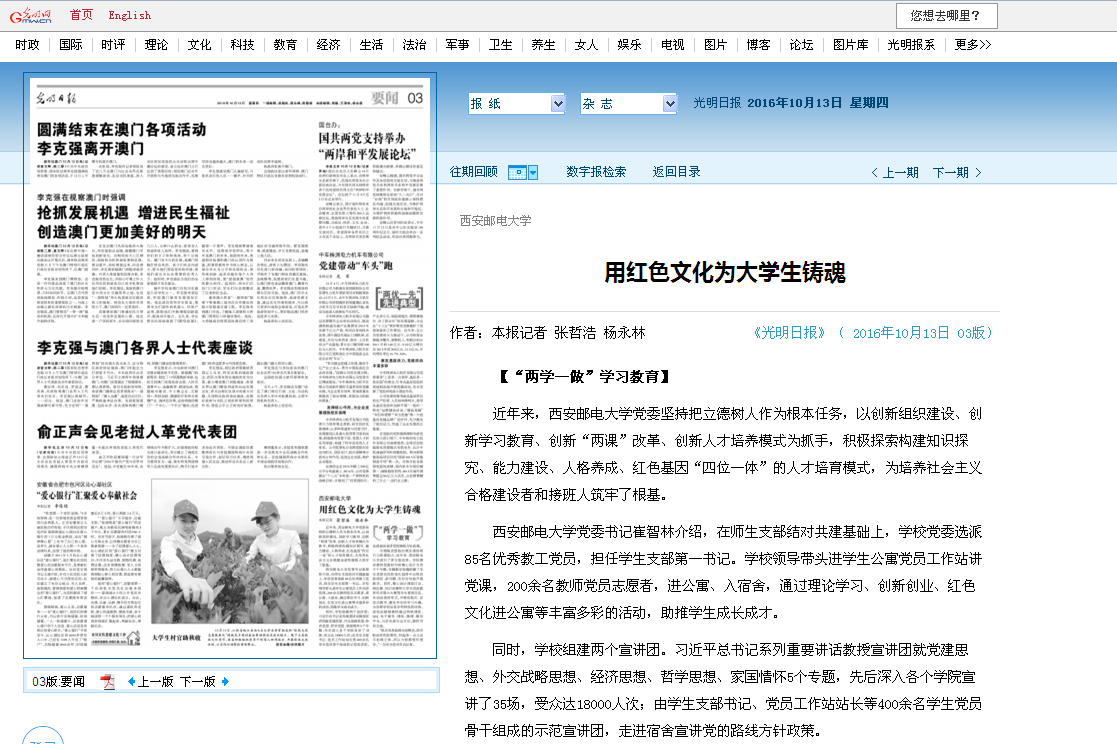Click the right arrow after 下一版
Image resolution: width=1117 pixels, height=744 pixels.
[x=225, y=682]
